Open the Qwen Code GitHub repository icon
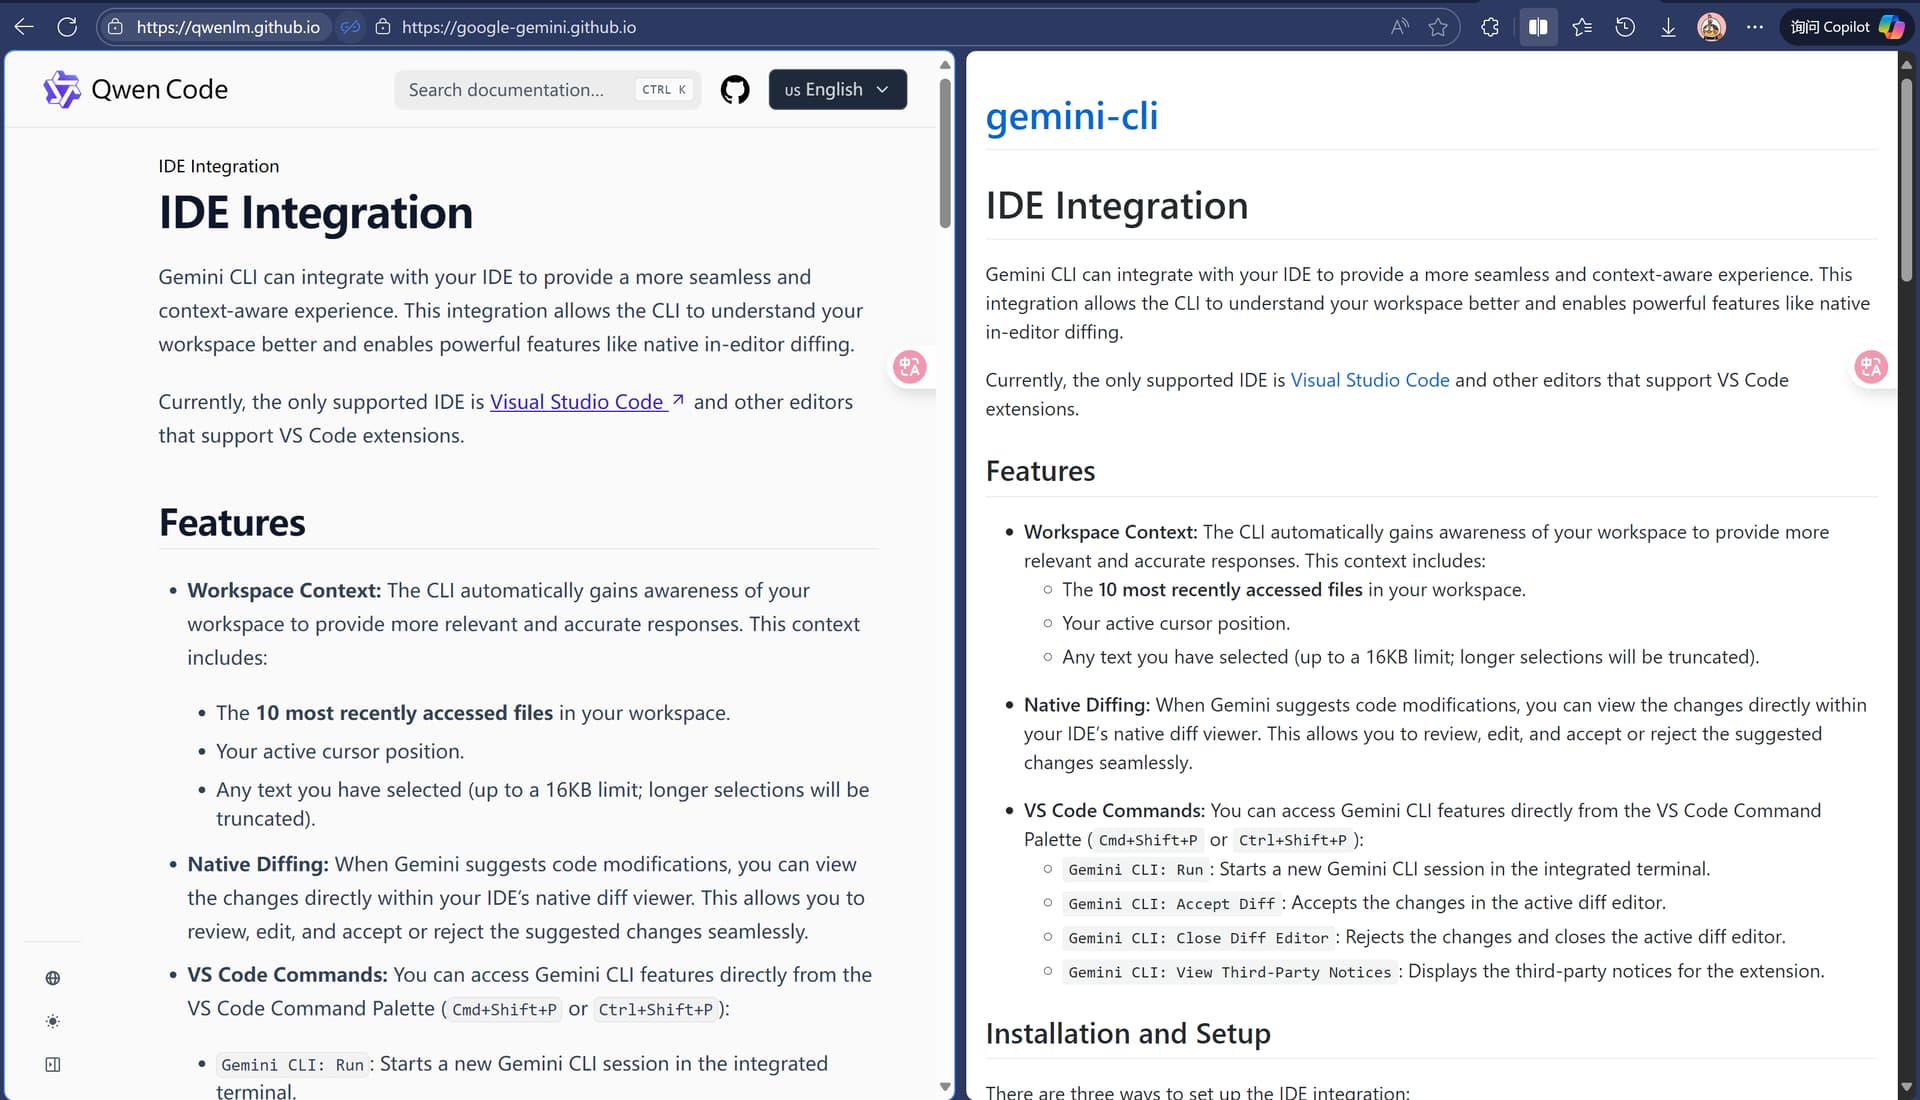The width and height of the screenshot is (1920, 1100). click(x=735, y=90)
